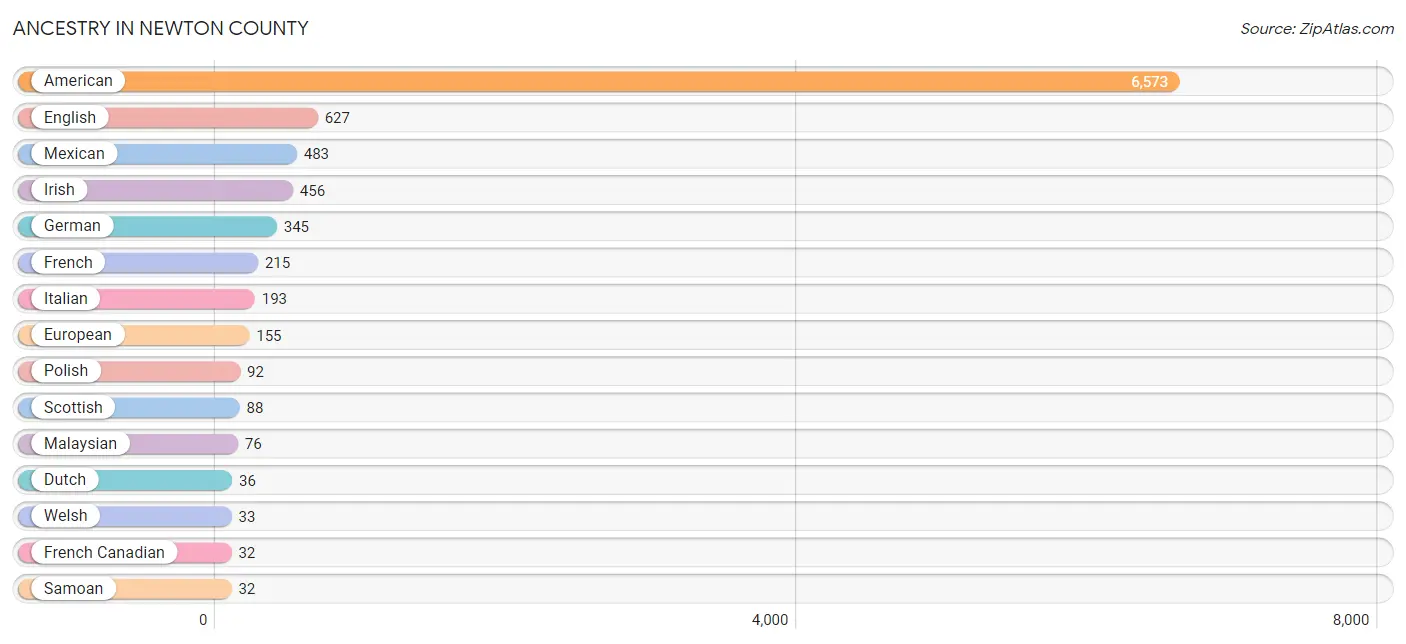Click the 215 value beside French
The width and height of the screenshot is (1406, 644).
pyautogui.click(x=277, y=263)
